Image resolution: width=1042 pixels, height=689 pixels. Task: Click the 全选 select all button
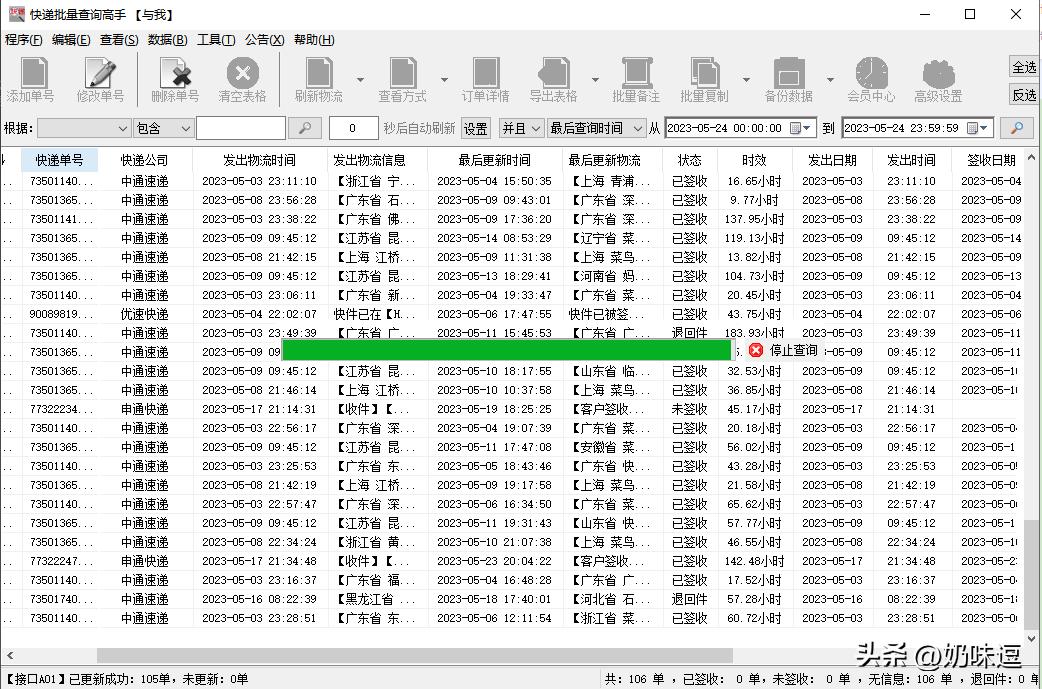tap(1025, 67)
